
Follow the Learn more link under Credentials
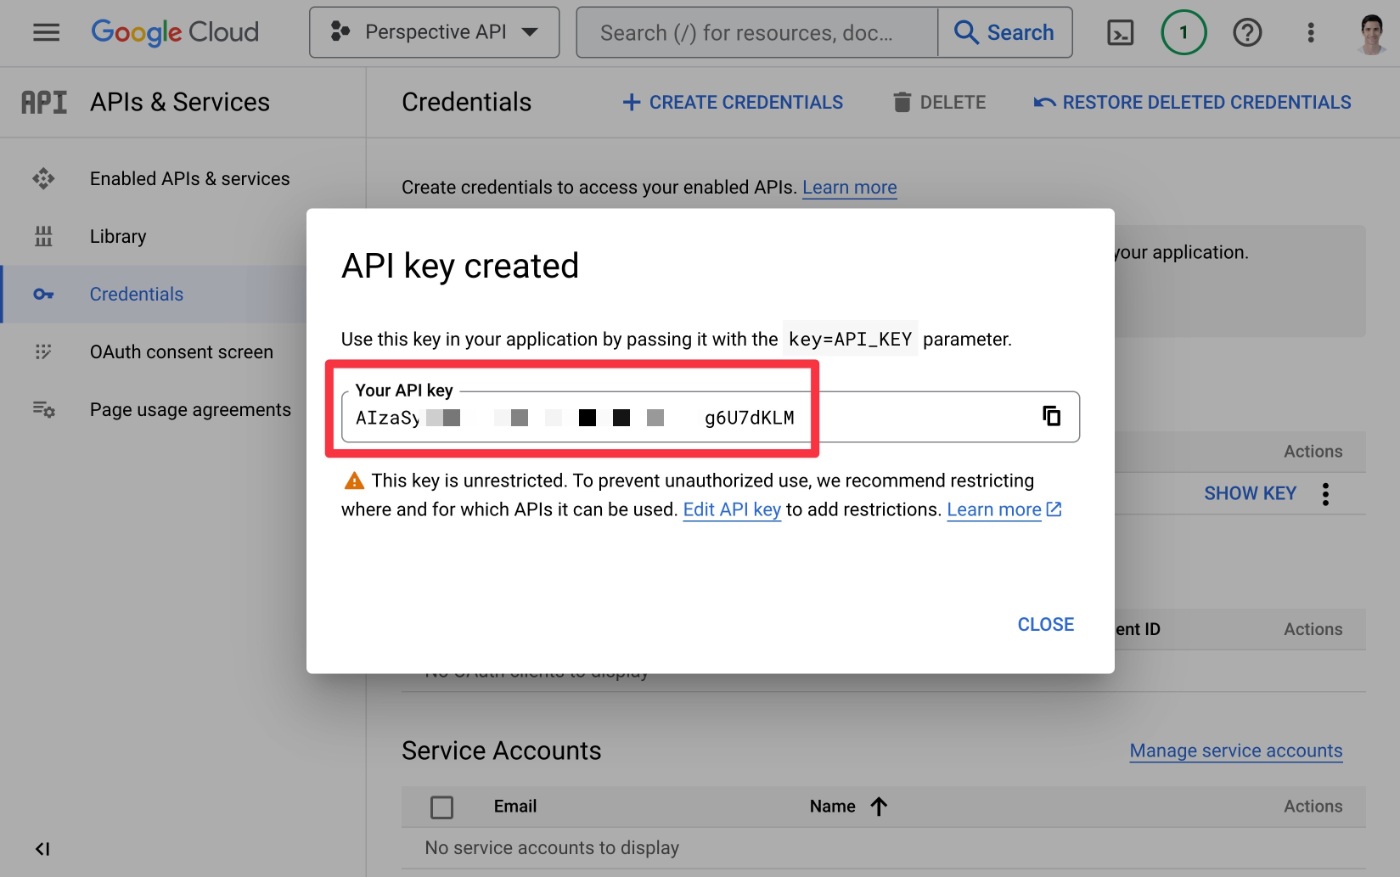click(x=849, y=187)
